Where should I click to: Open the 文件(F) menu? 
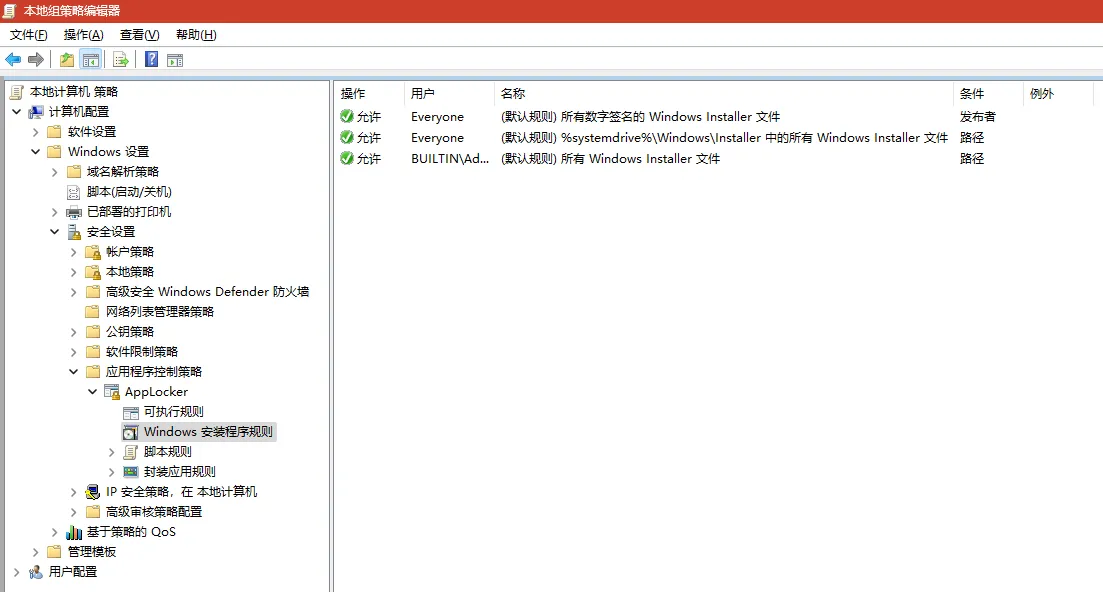tap(28, 34)
